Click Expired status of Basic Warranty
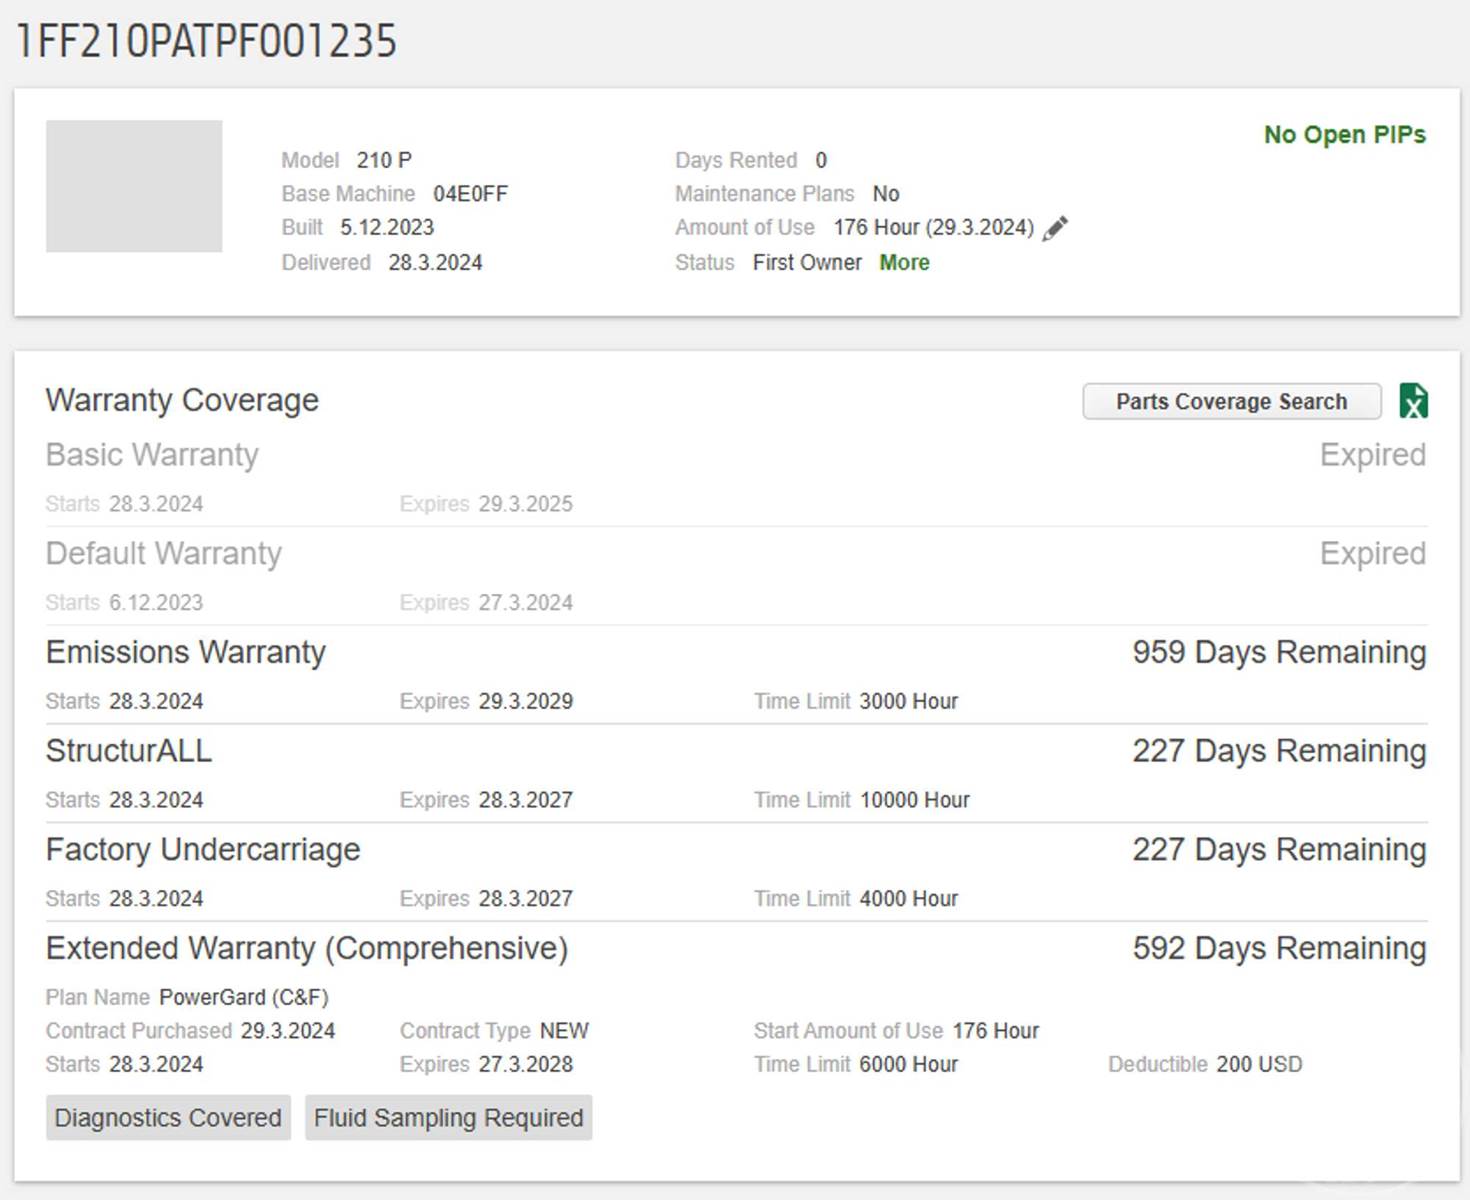This screenshot has width=1470, height=1200. (x=1373, y=455)
